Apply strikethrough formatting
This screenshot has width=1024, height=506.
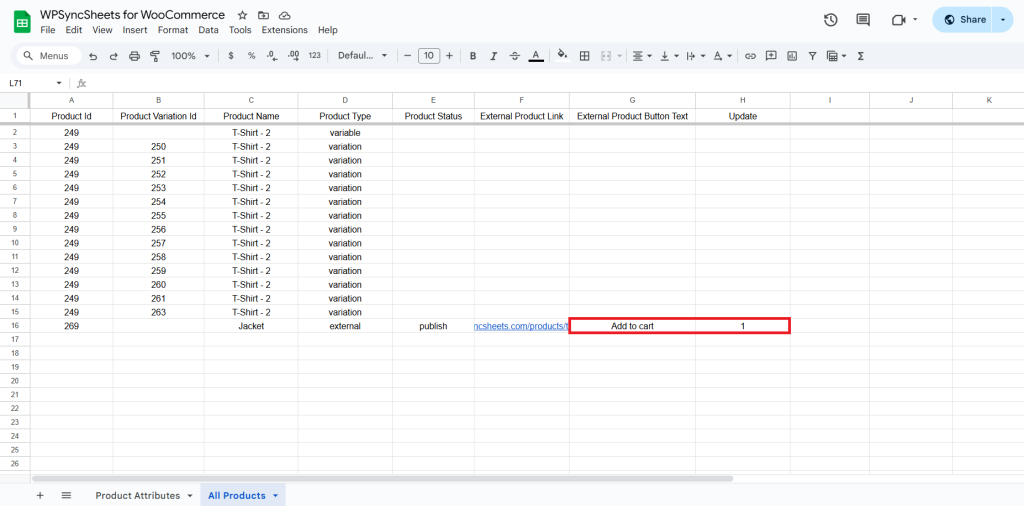coord(515,56)
